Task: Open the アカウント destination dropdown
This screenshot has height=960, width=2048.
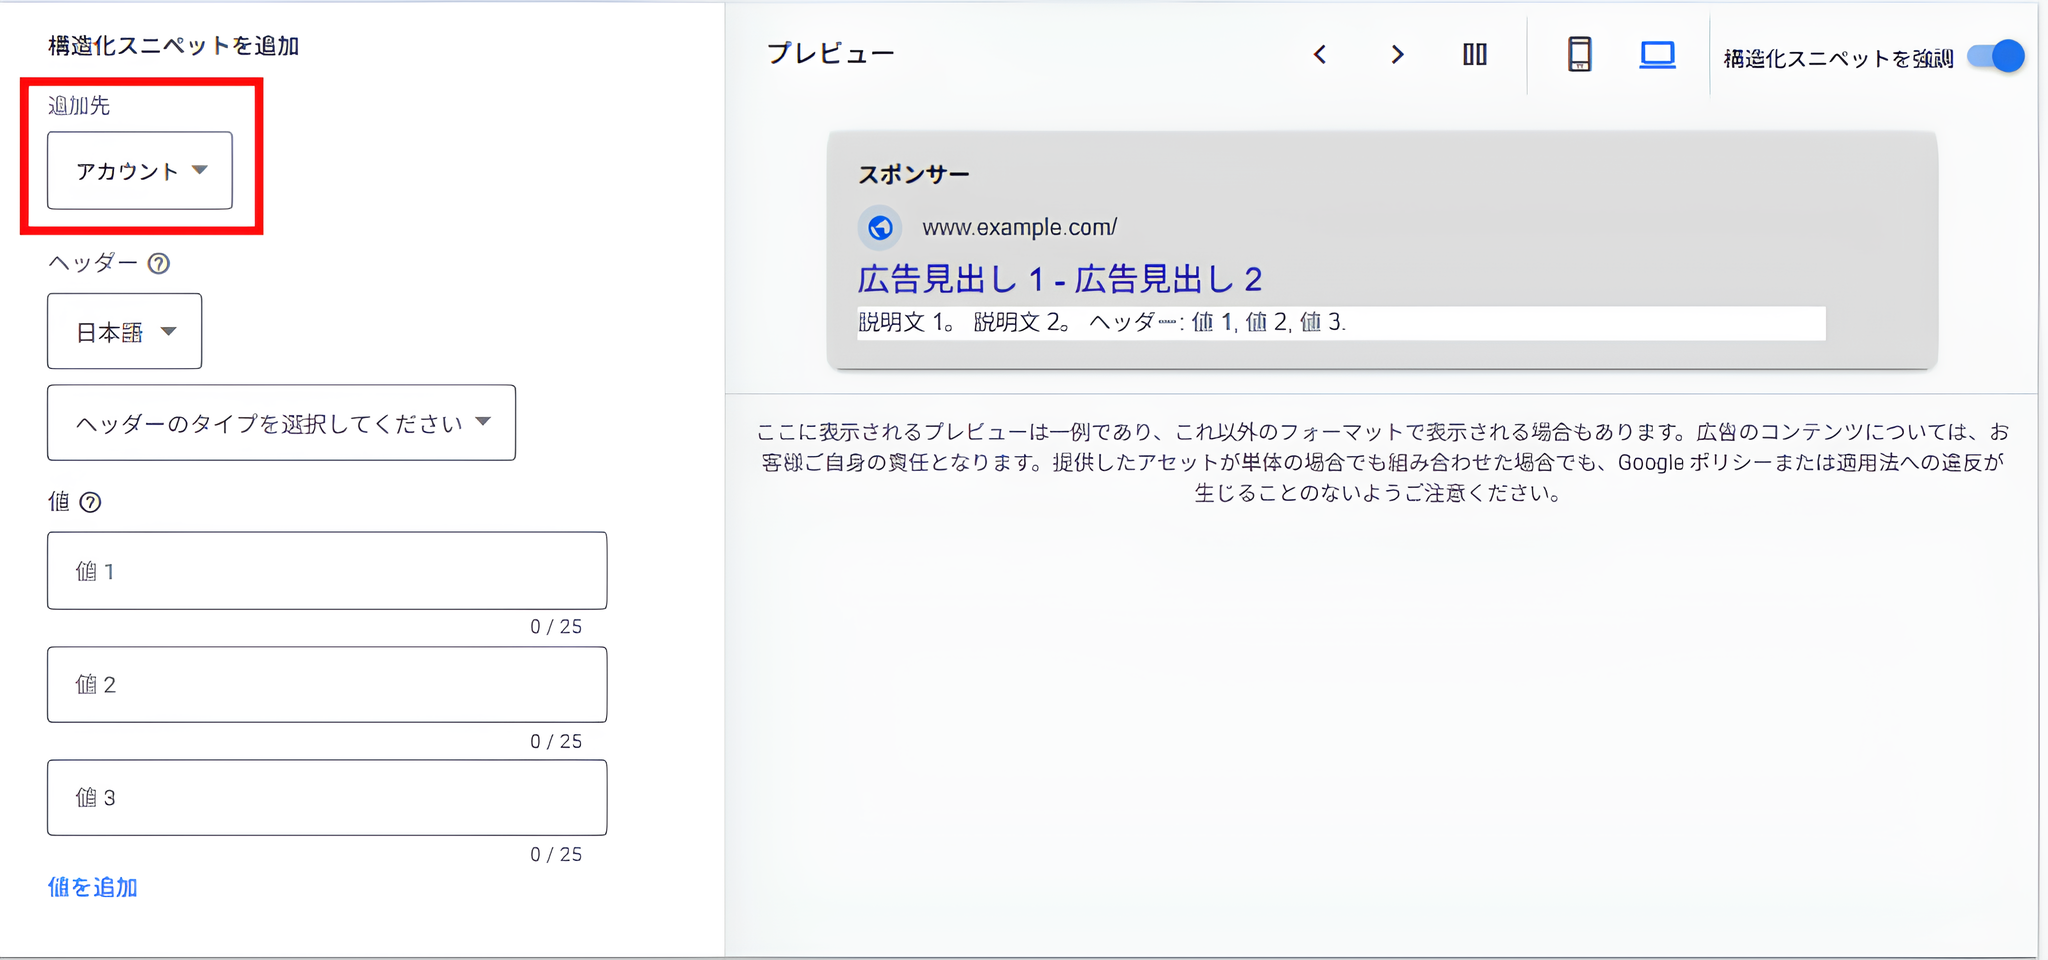Action: pos(139,171)
